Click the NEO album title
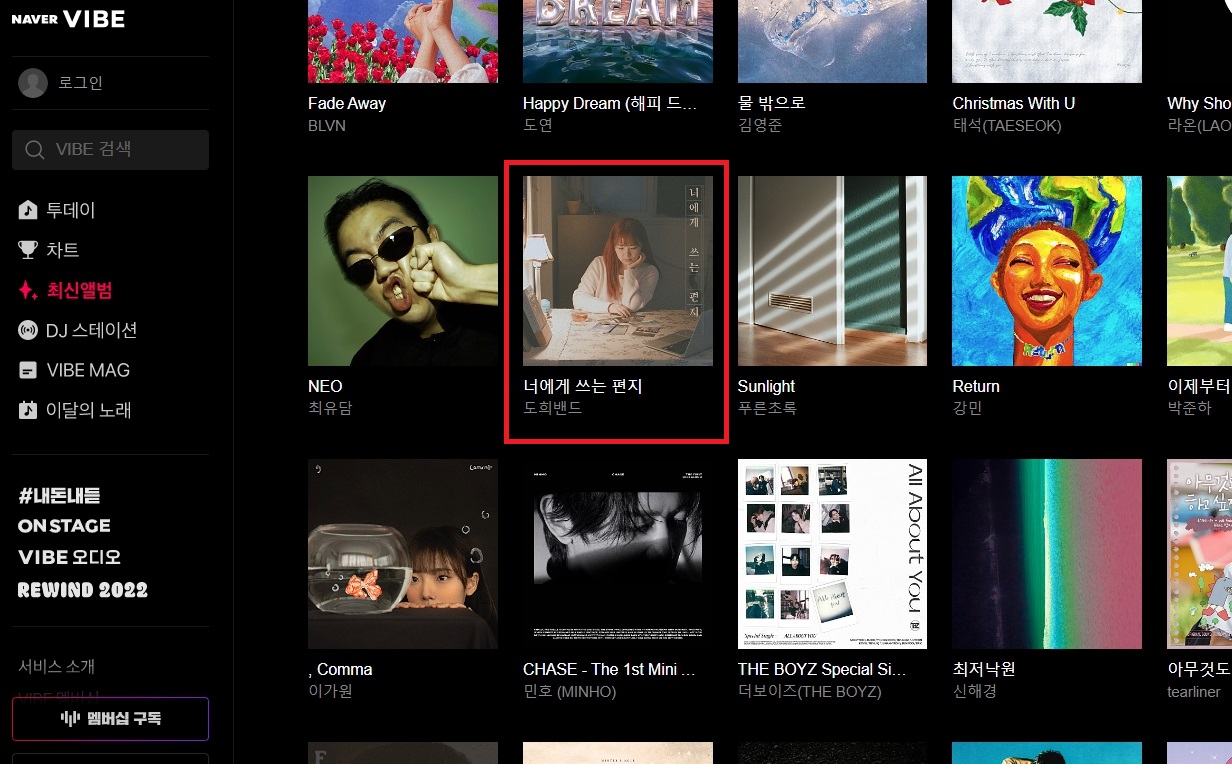Image resolution: width=1232 pixels, height=764 pixels. (326, 386)
